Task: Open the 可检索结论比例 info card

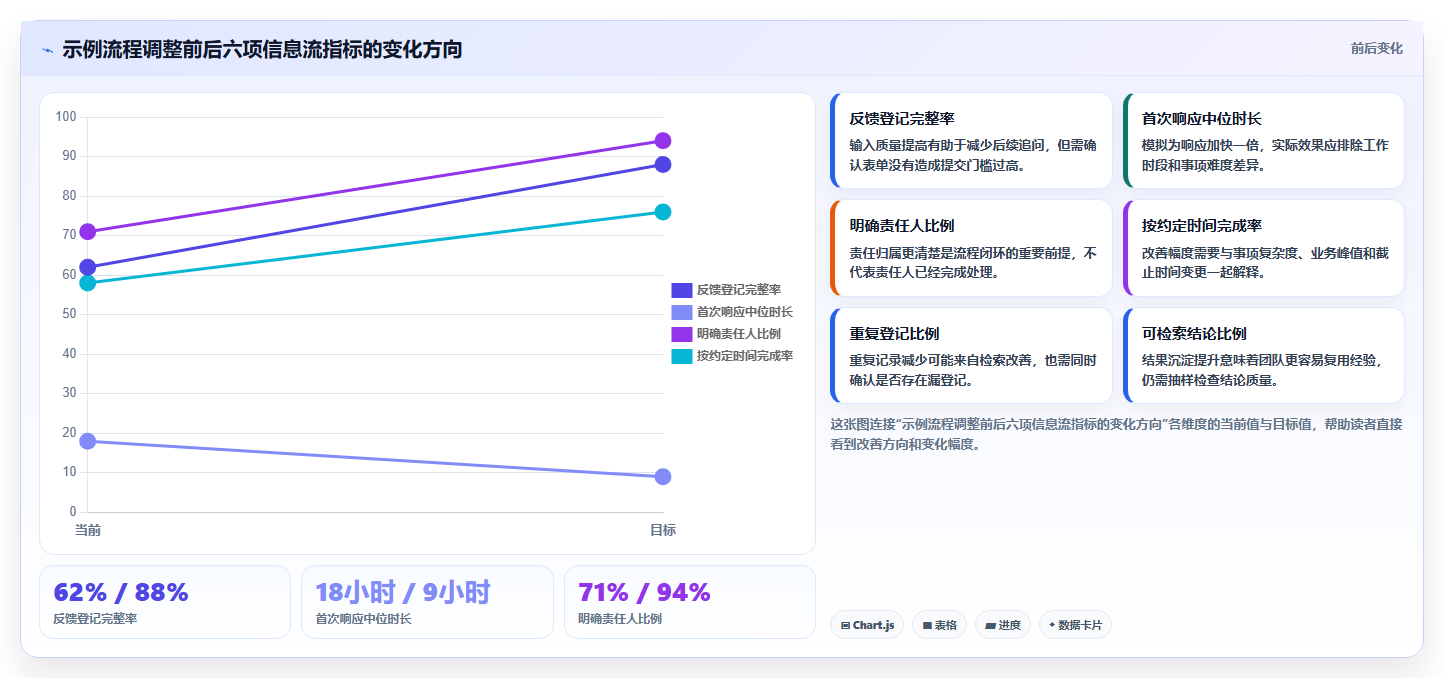Action: [x=1264, y=356]
